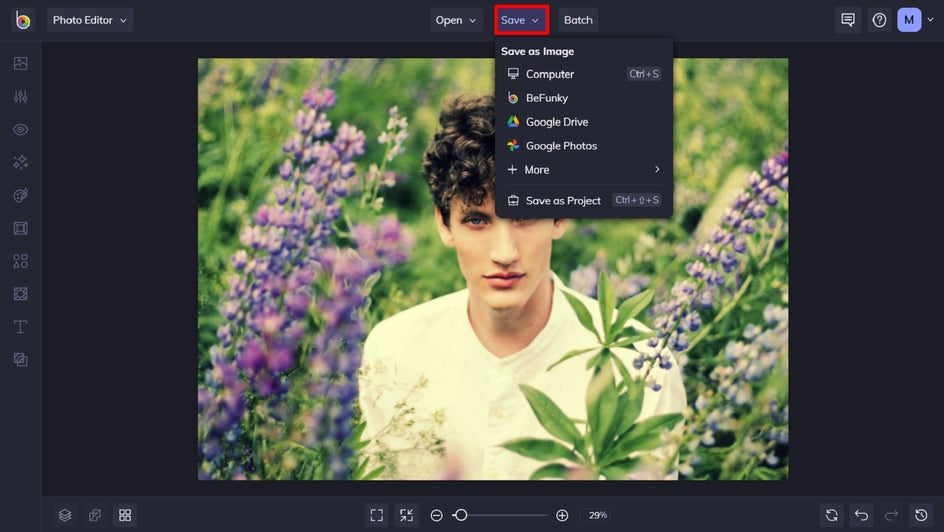The height and width of the screenshot is (532, 944).
Task: Open the feedback comment icon
Action: tap(848, 20)
